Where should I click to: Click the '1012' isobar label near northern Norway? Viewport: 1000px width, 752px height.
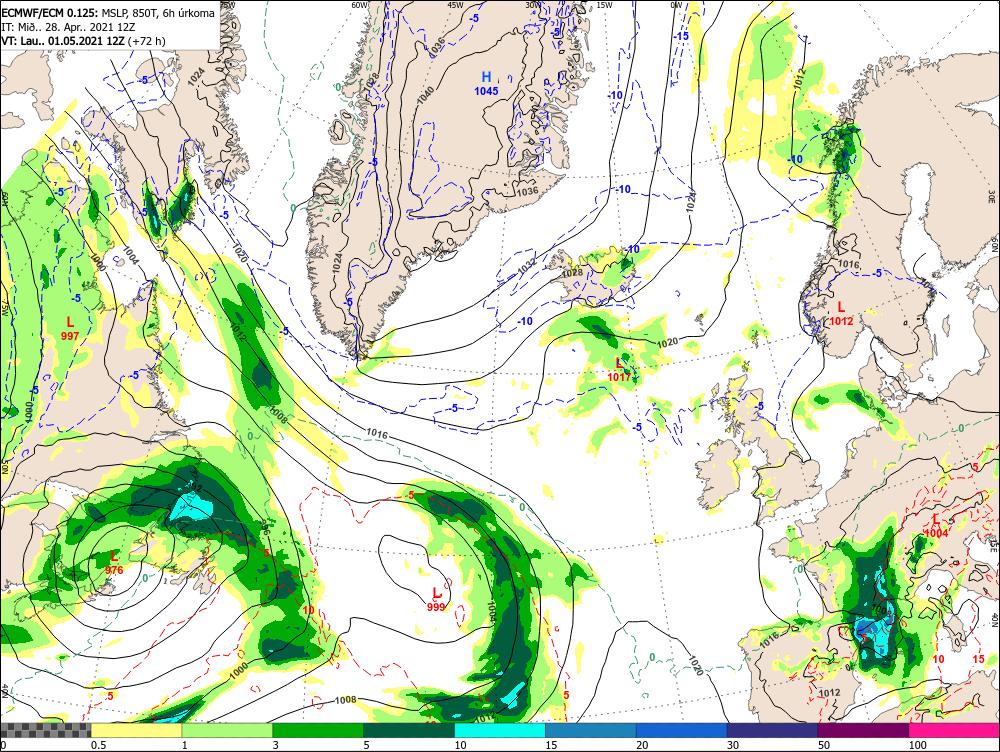799,78
